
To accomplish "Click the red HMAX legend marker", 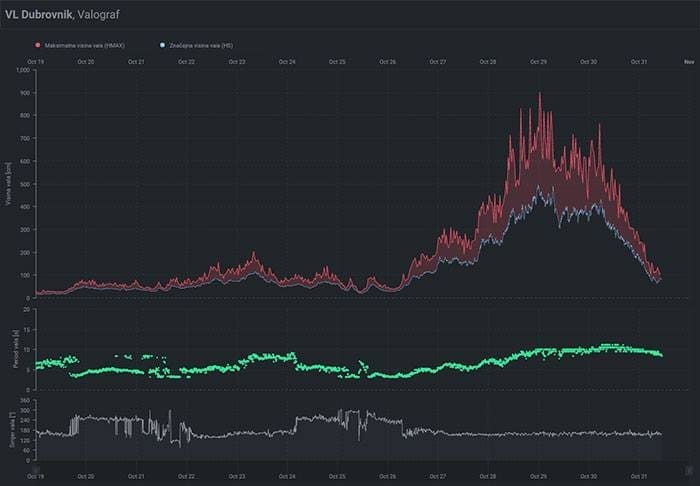I will pos(38,45).
